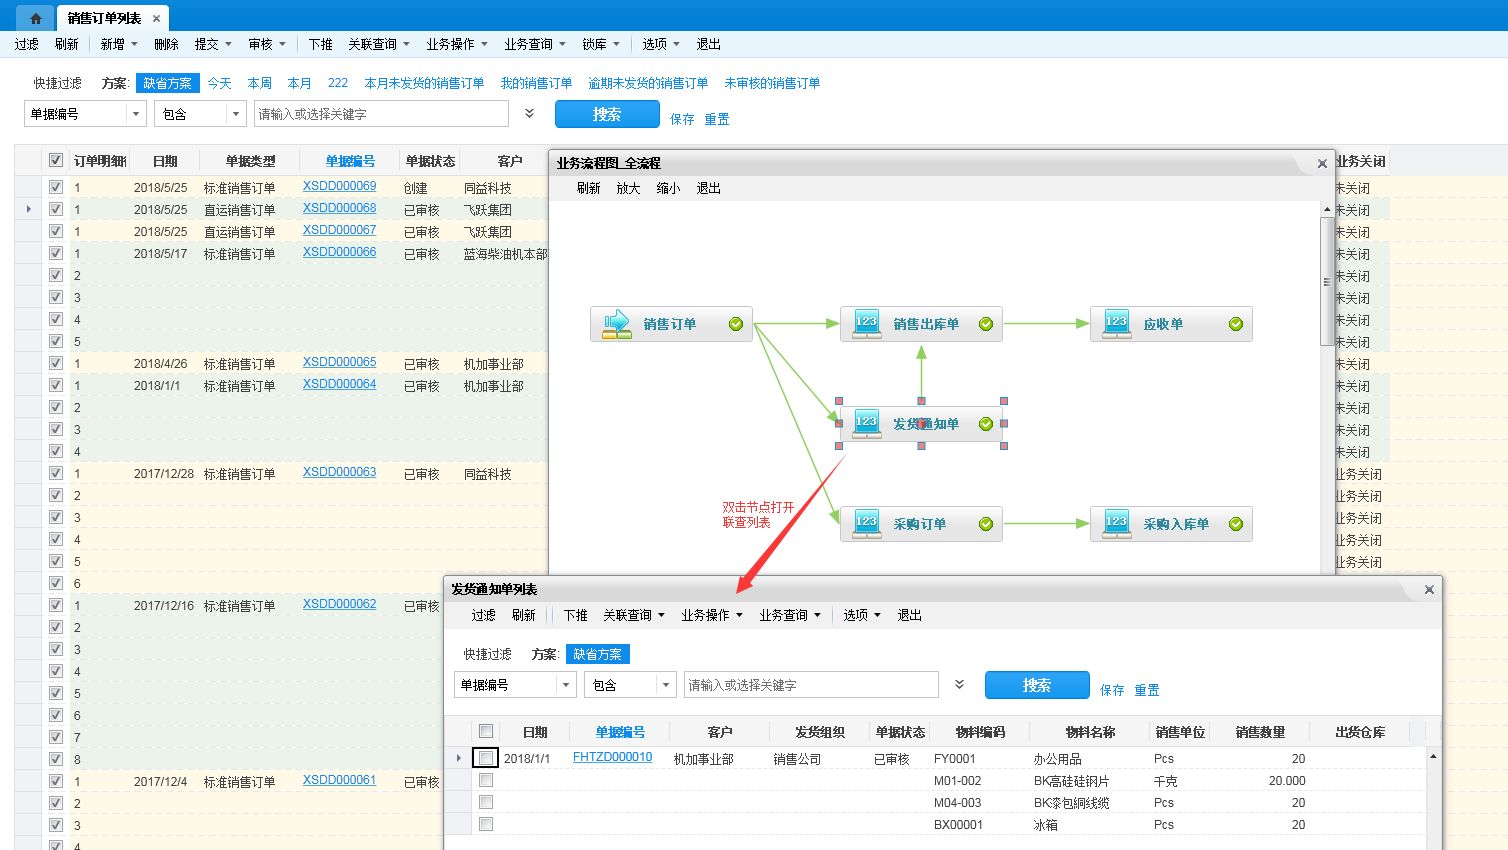Open the 单据编号 field dropdown in main filter
The height and width of the screenshot is (850, 1508).
(136, 114)
